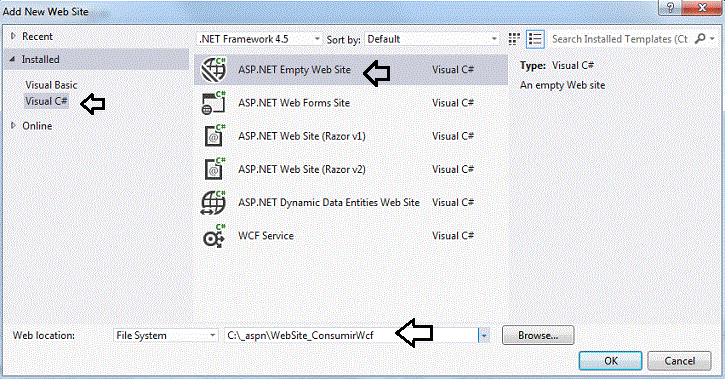This screenshot has width=725, height=379.
Task: Close the Add New Web Site dialog
Action: click(x=702, y=7)
